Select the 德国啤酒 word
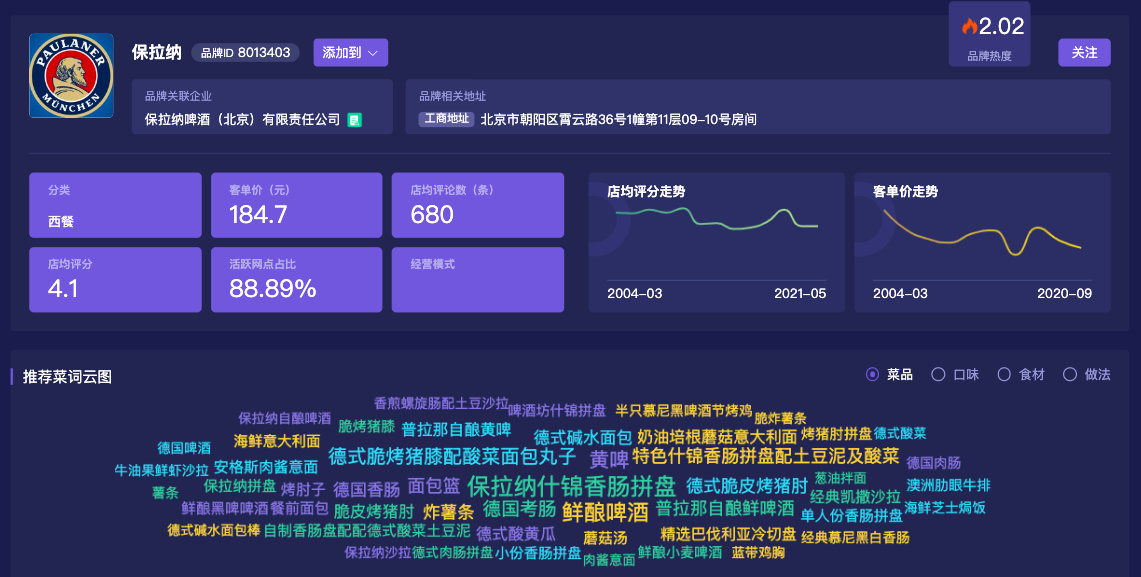 click(x=184, y=447)
